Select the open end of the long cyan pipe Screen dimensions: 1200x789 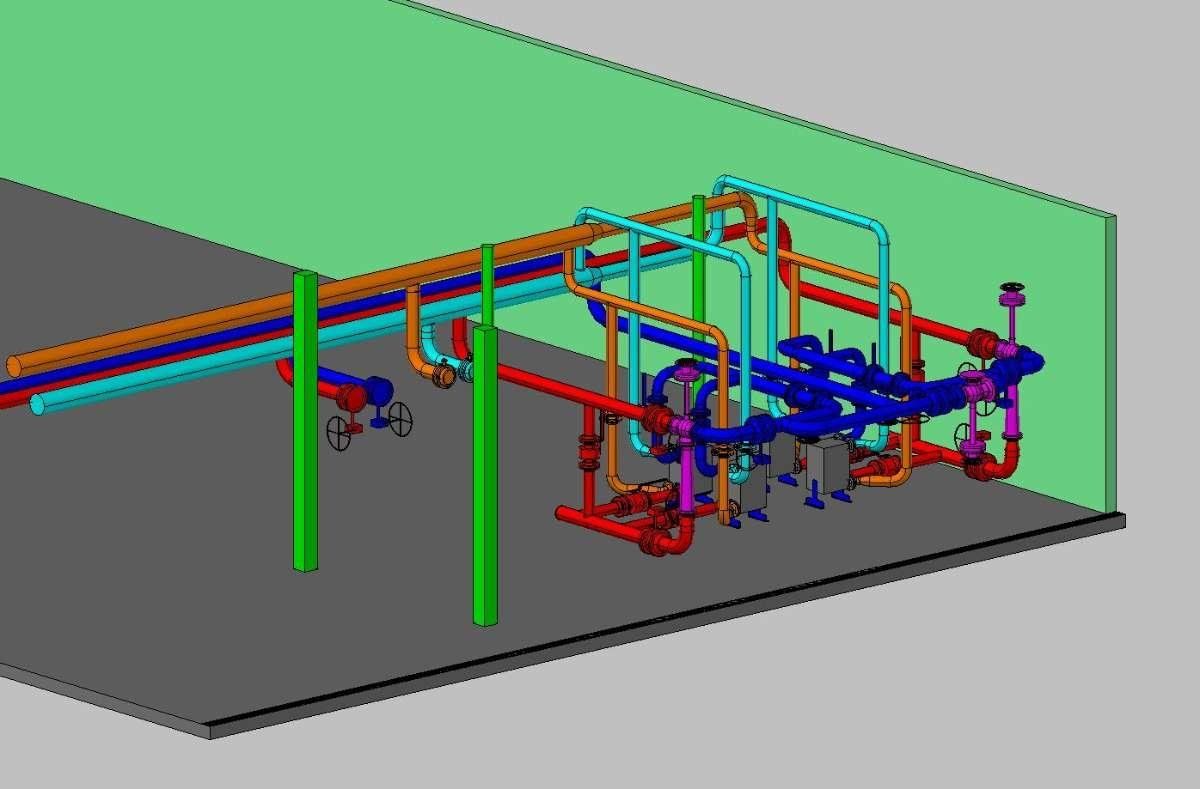[37, 404]
